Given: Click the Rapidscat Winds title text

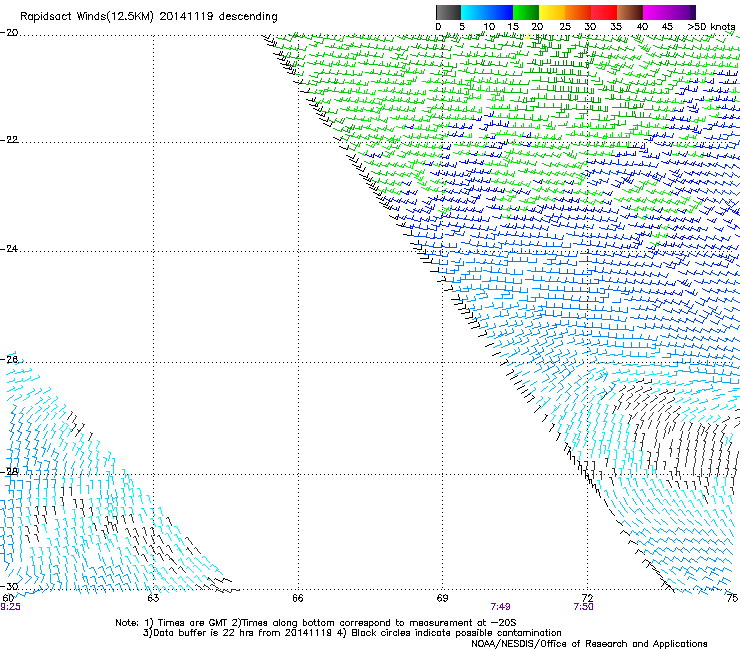Looking at the screenshot, I should click(x=149, y=17).
